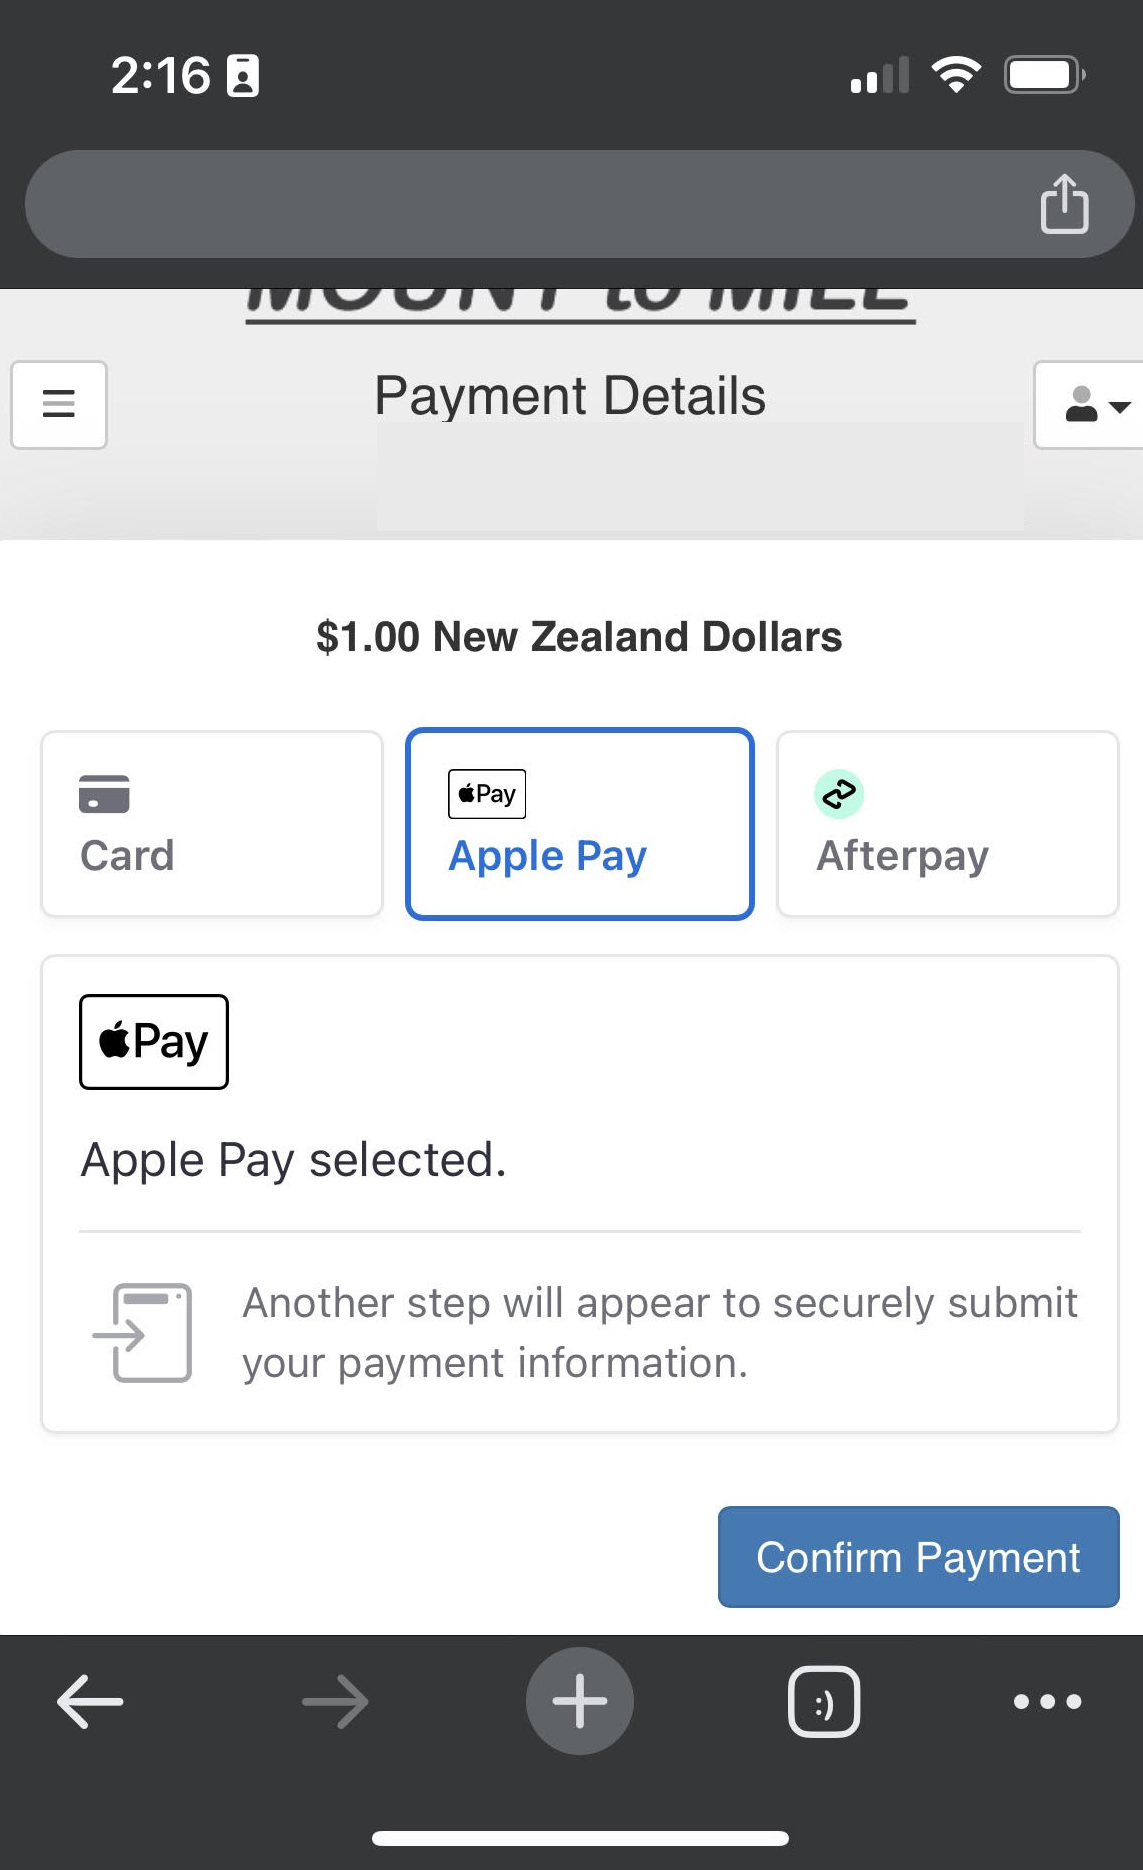Image resolution: width=1143 pixels, height=1870 pixels.
Task: Tap the share icon in address bar
Action: pos(1064,204)
